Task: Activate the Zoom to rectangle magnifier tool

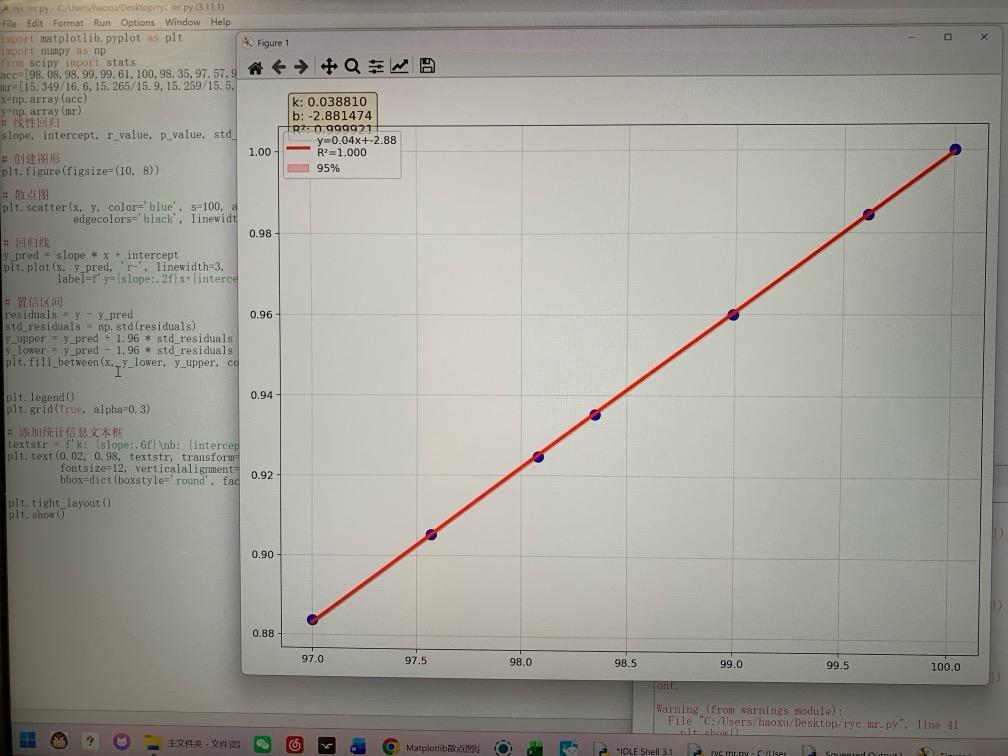Action: point(352,66)
